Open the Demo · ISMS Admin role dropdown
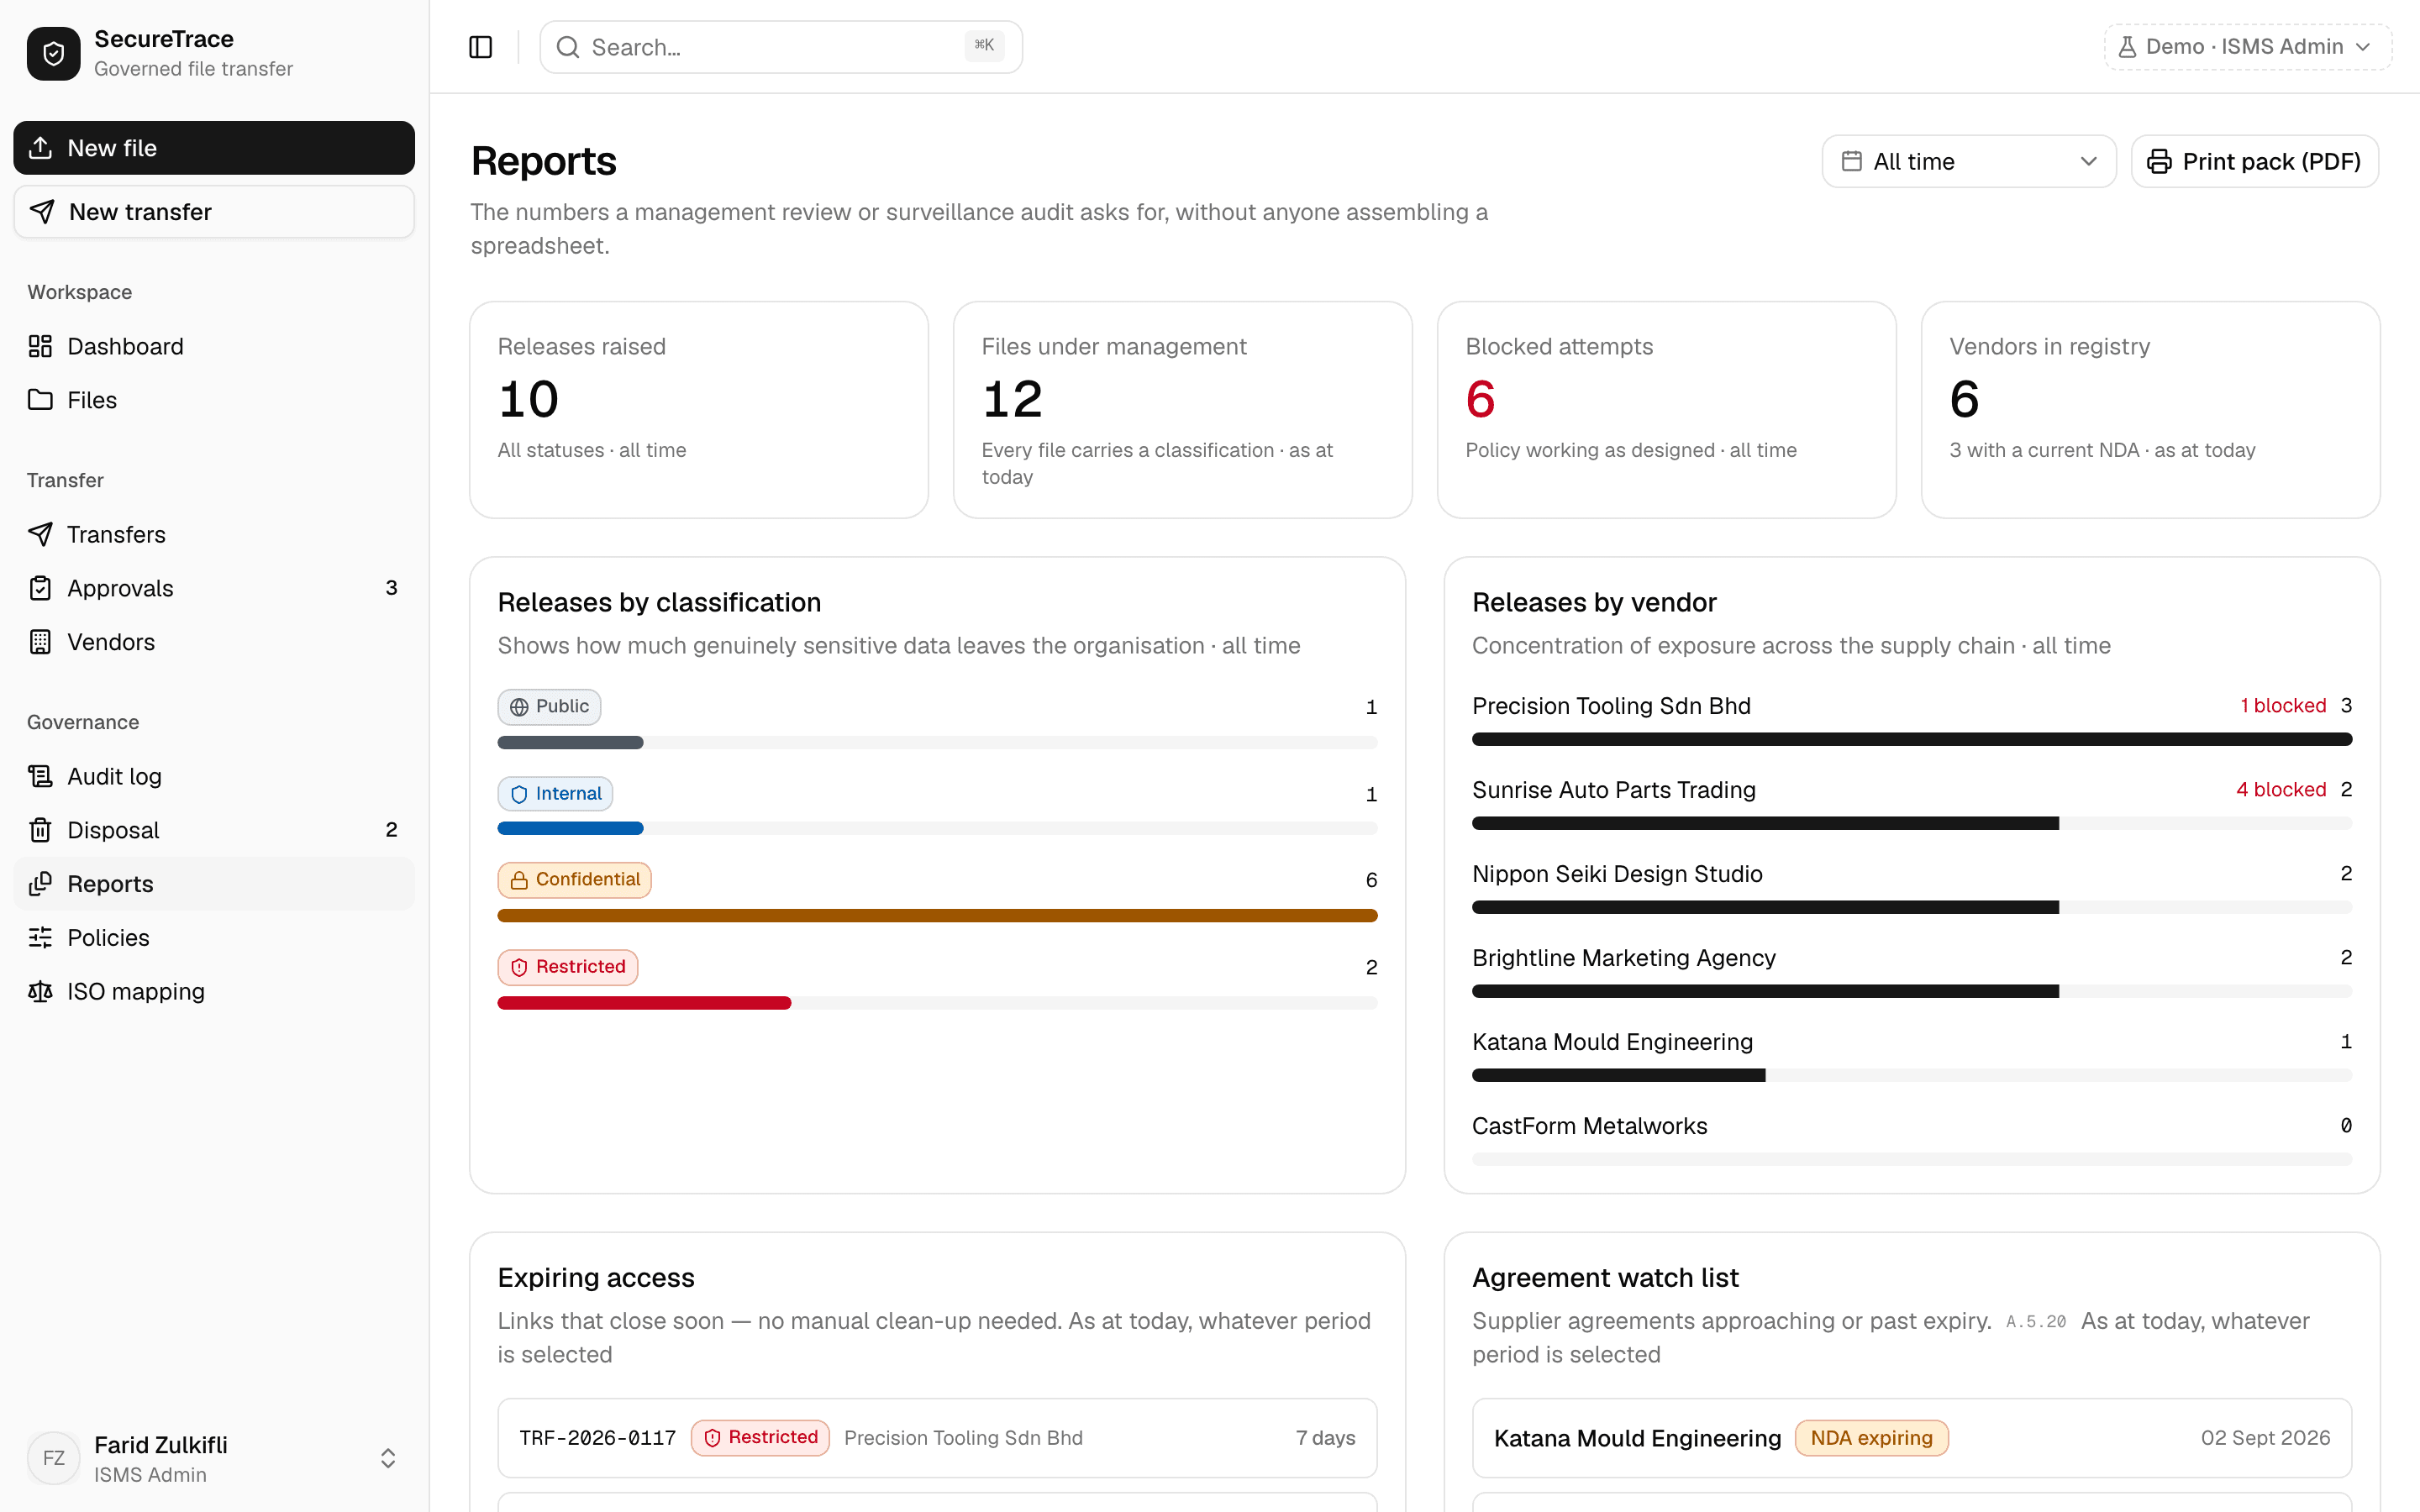Viewport: 2420px width, 1512px height. tap(2247, 47)
